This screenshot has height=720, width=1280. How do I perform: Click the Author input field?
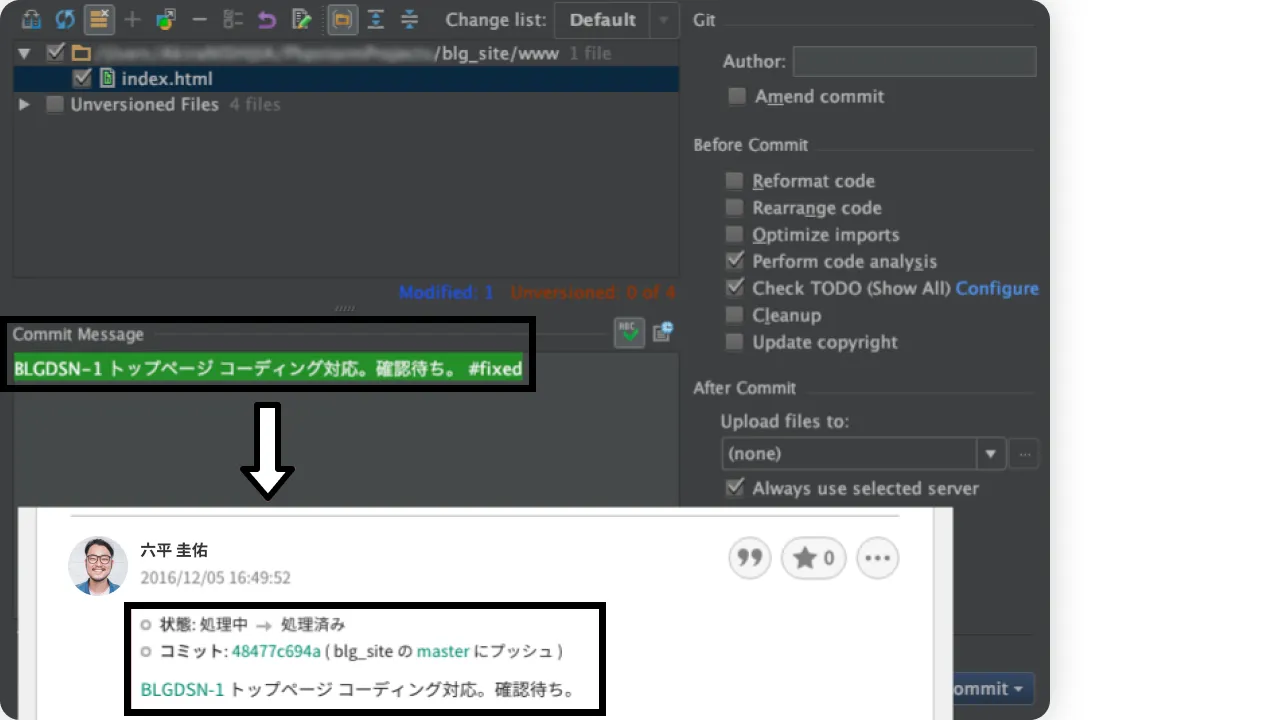pyautogui.click(x=914, y=61)
